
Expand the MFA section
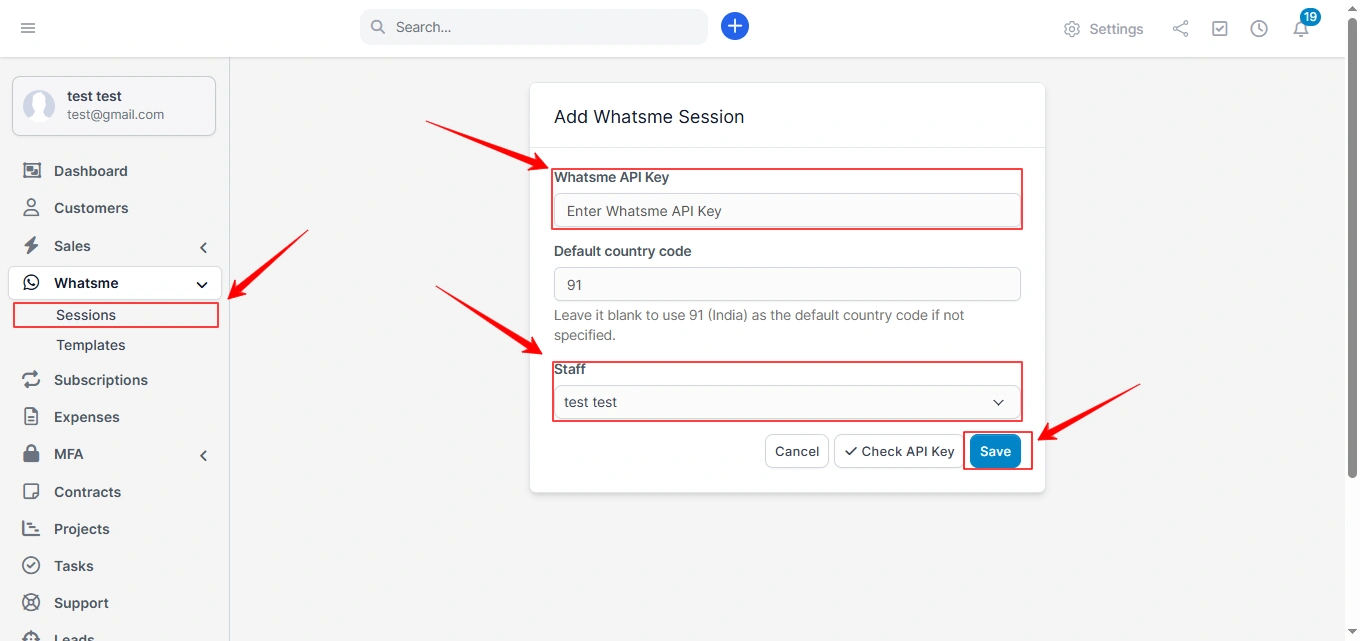(x=202, y=454)
